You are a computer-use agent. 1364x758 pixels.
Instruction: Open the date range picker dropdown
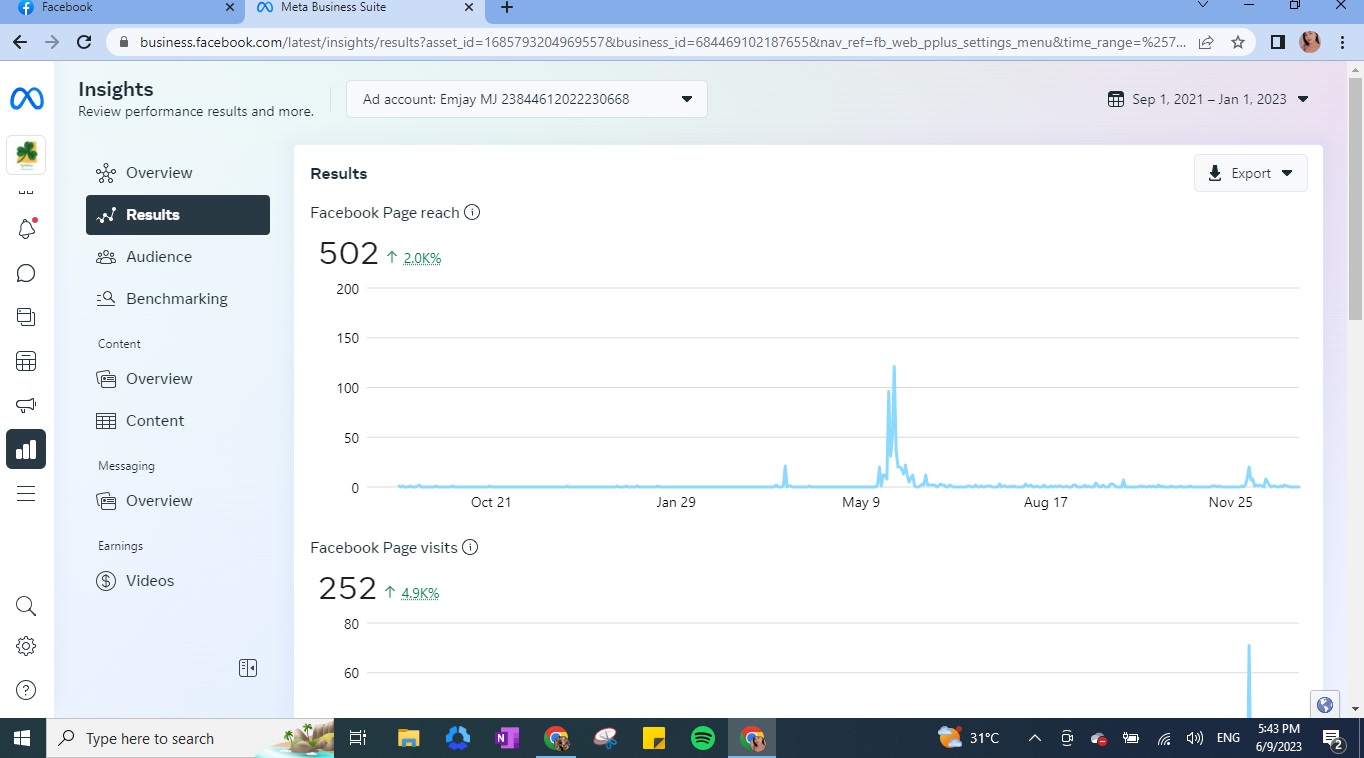1209,99
